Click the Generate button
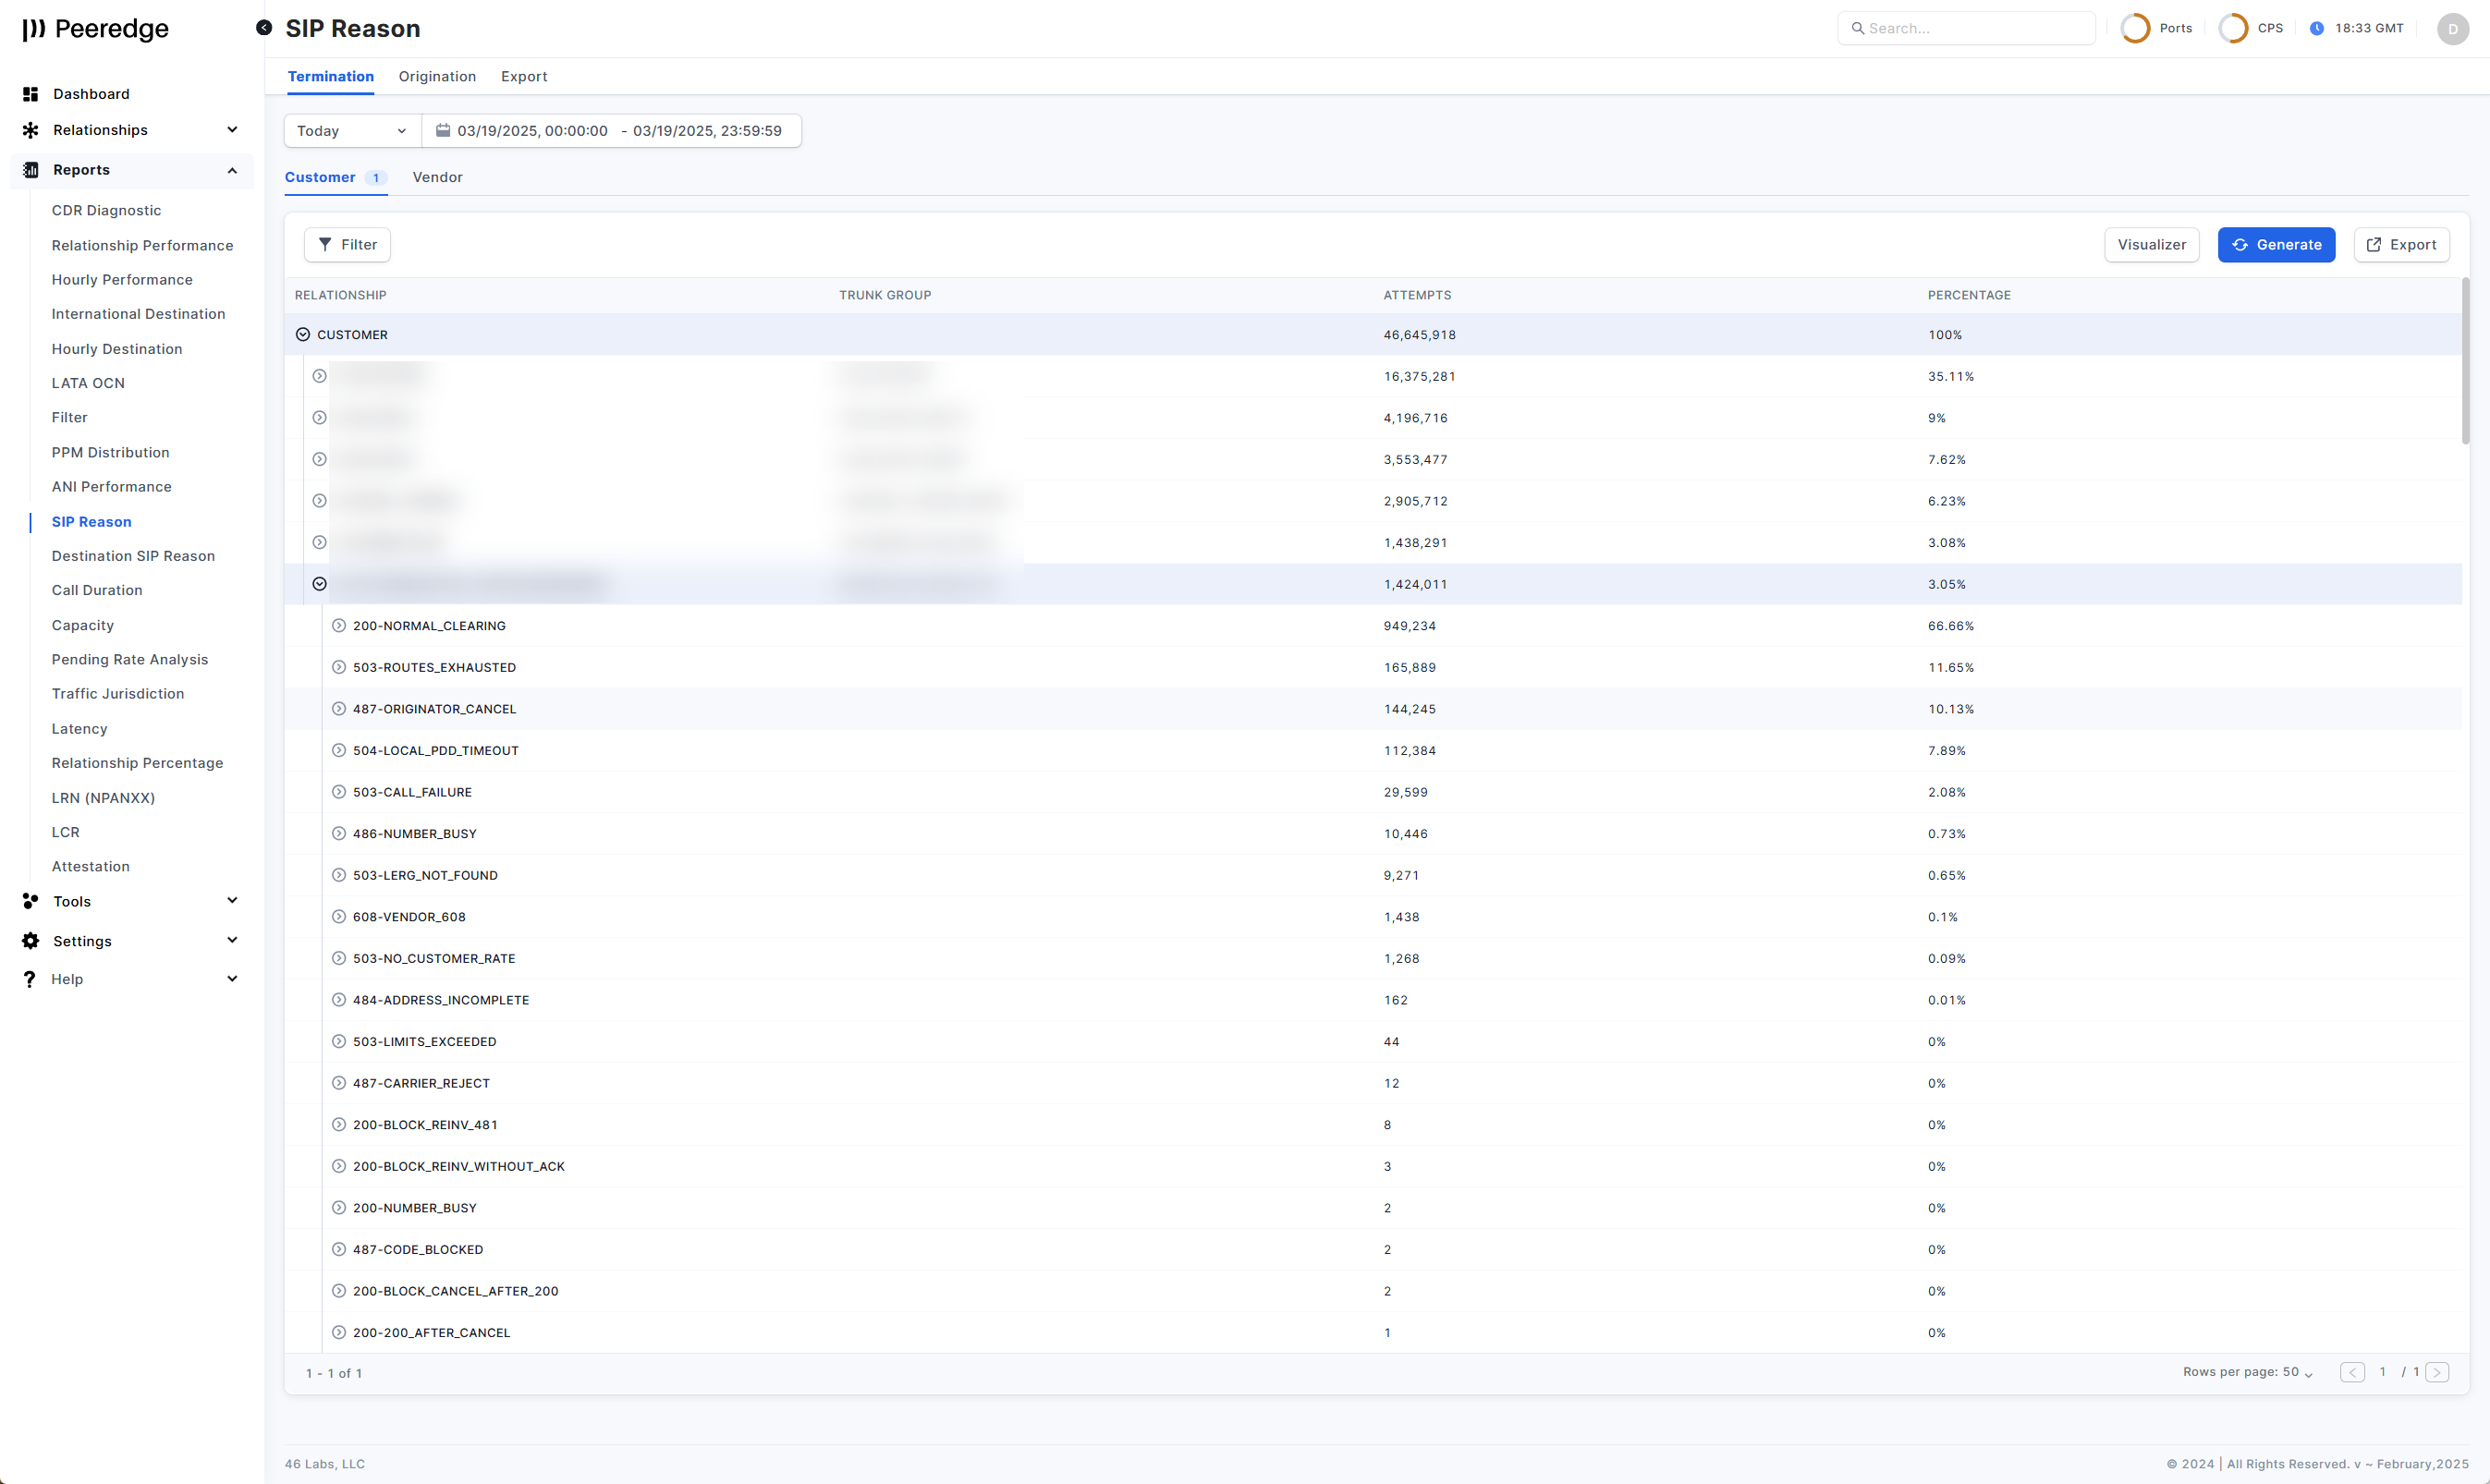2490x1484 pixels. pos(2275,245)
